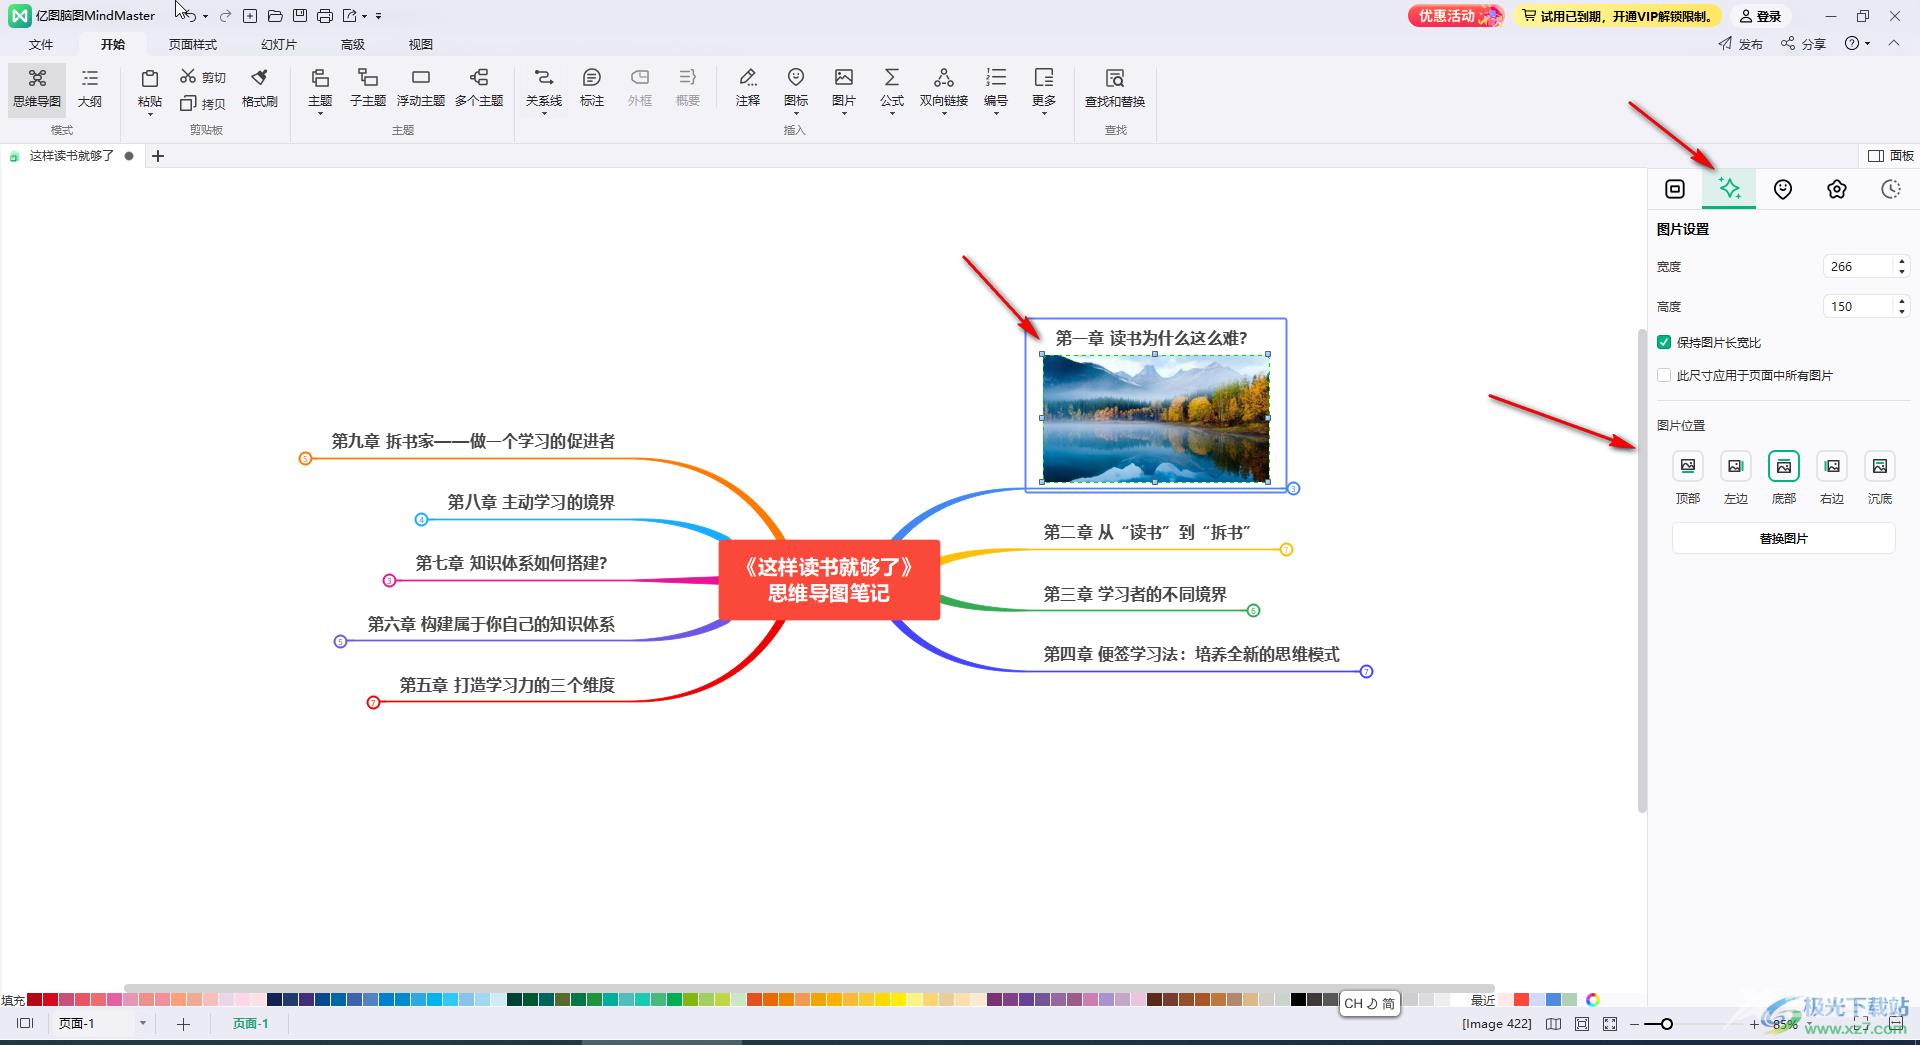Cut the selection with the scissors
This screenshot has height=1045, width=1920.
coord(203,77)
